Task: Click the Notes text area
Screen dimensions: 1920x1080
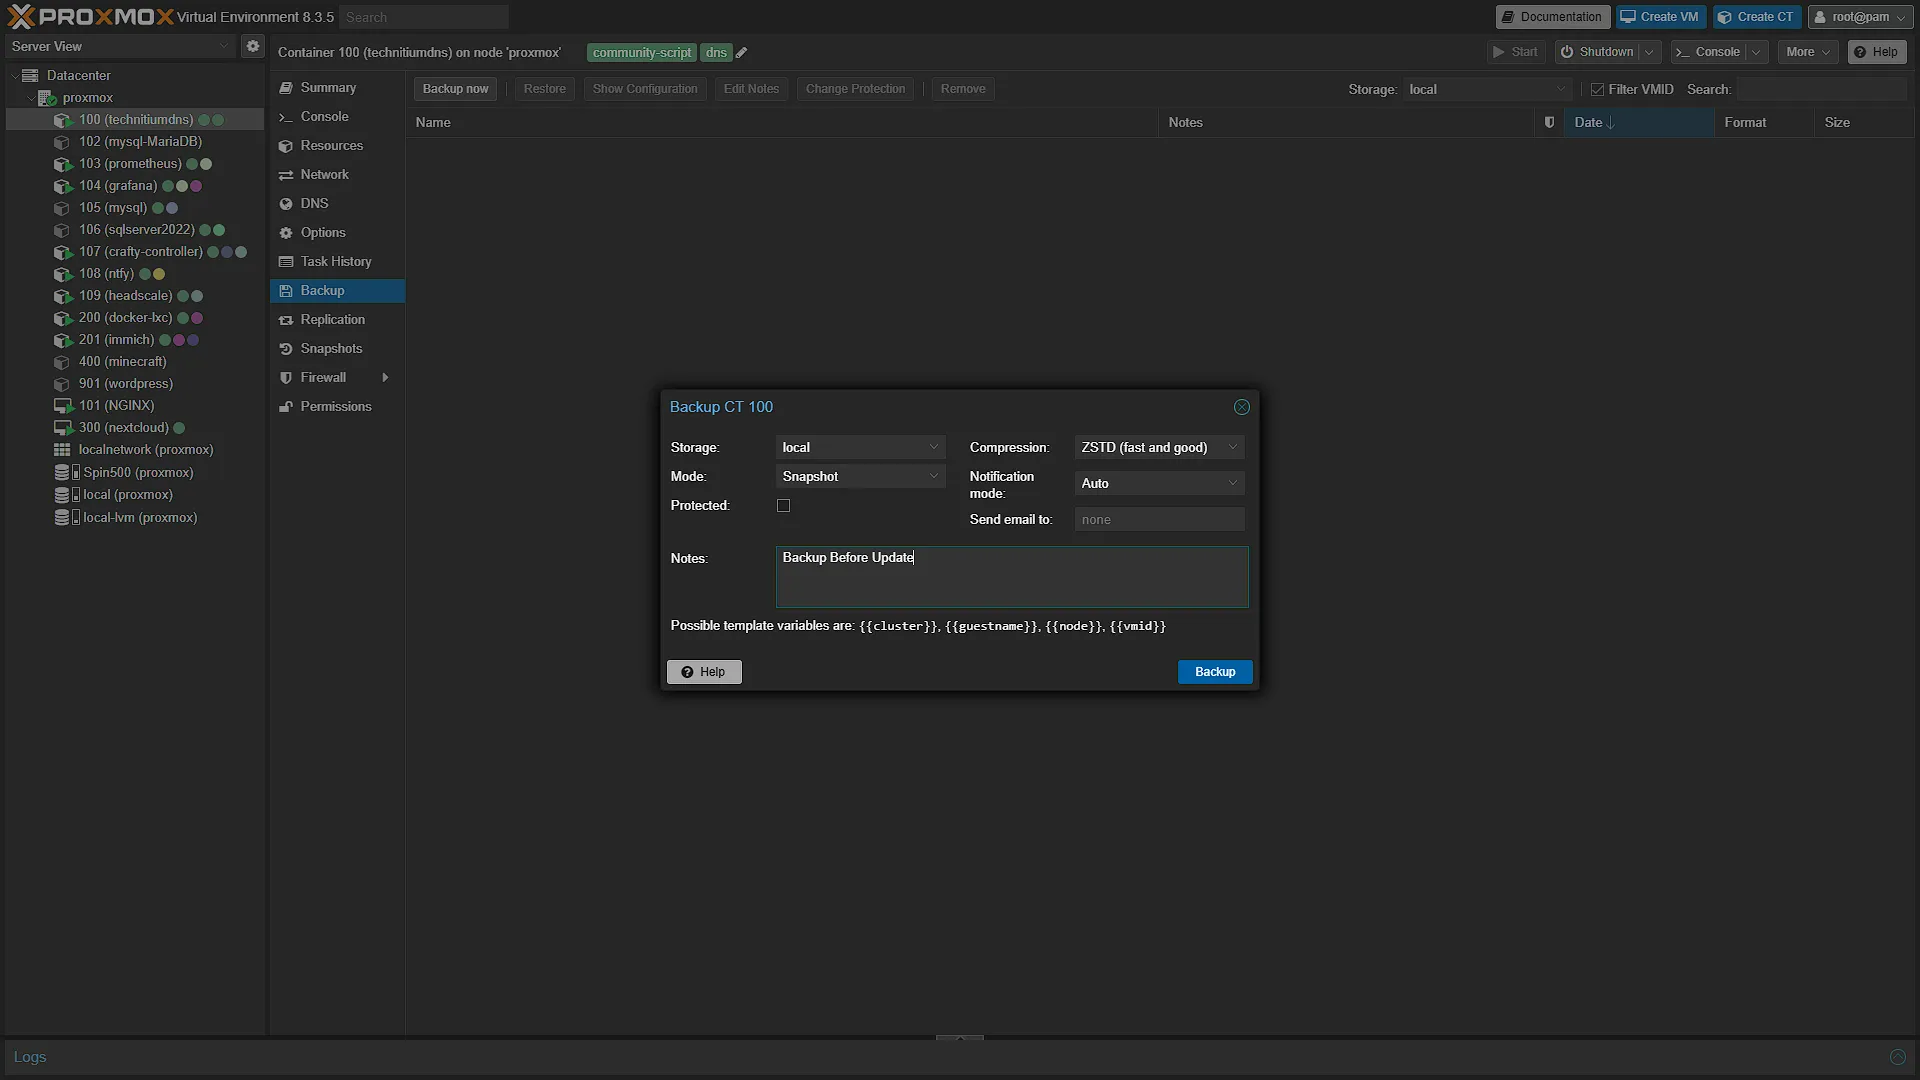Action: 1012,577
